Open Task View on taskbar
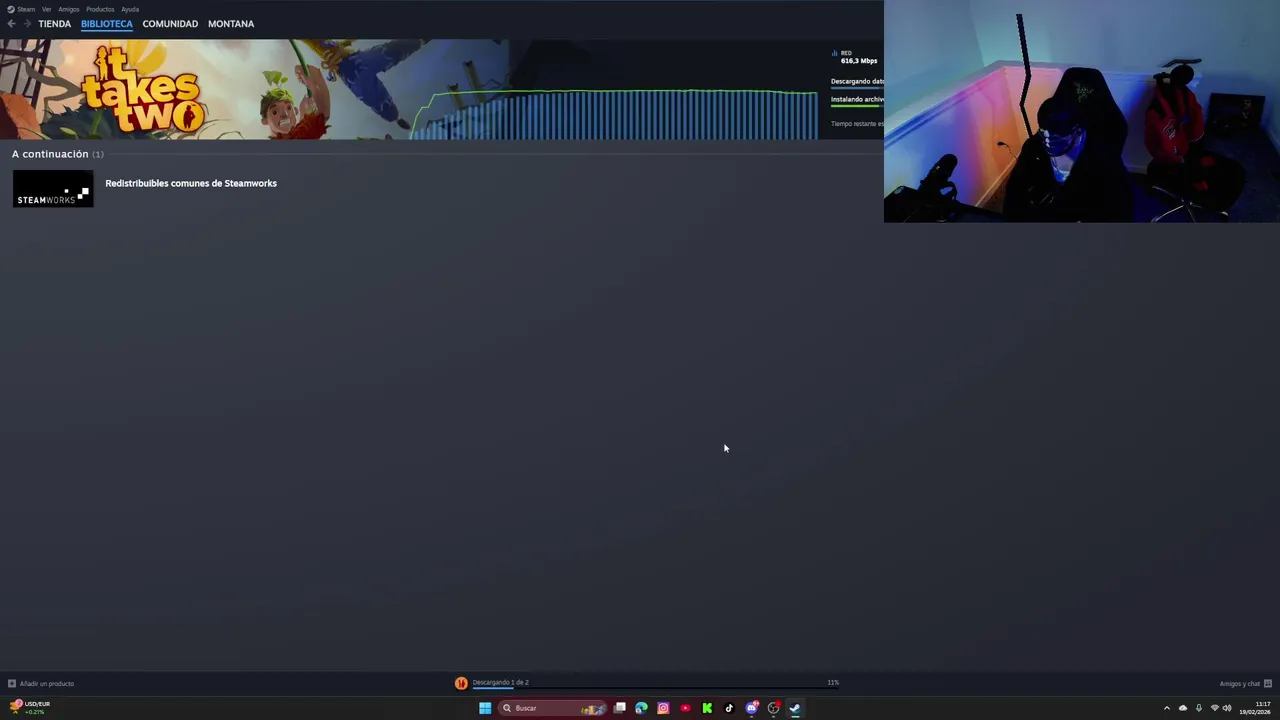This screenshot has width=1280, height=720. click(620, 708)
